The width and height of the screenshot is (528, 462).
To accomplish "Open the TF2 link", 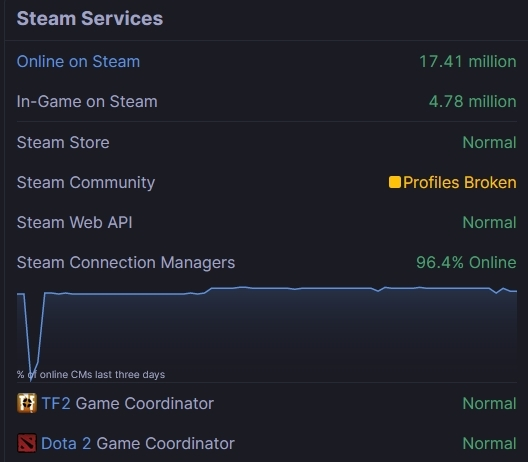I will (56, 403).
